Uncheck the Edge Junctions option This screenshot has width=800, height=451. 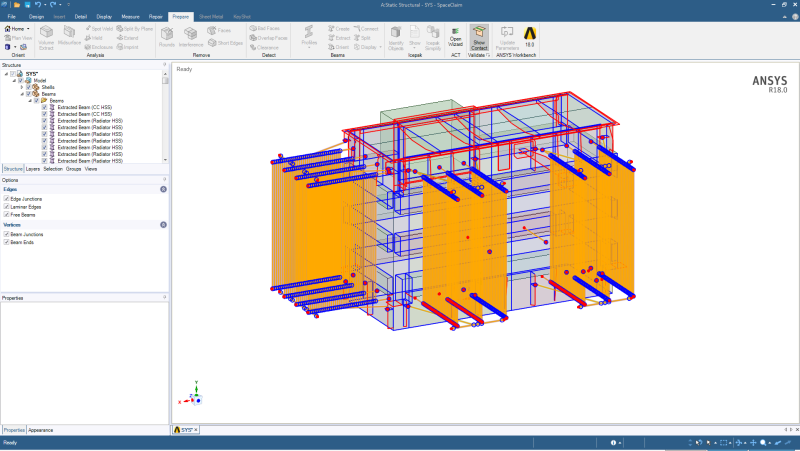[x=7, y=198]
